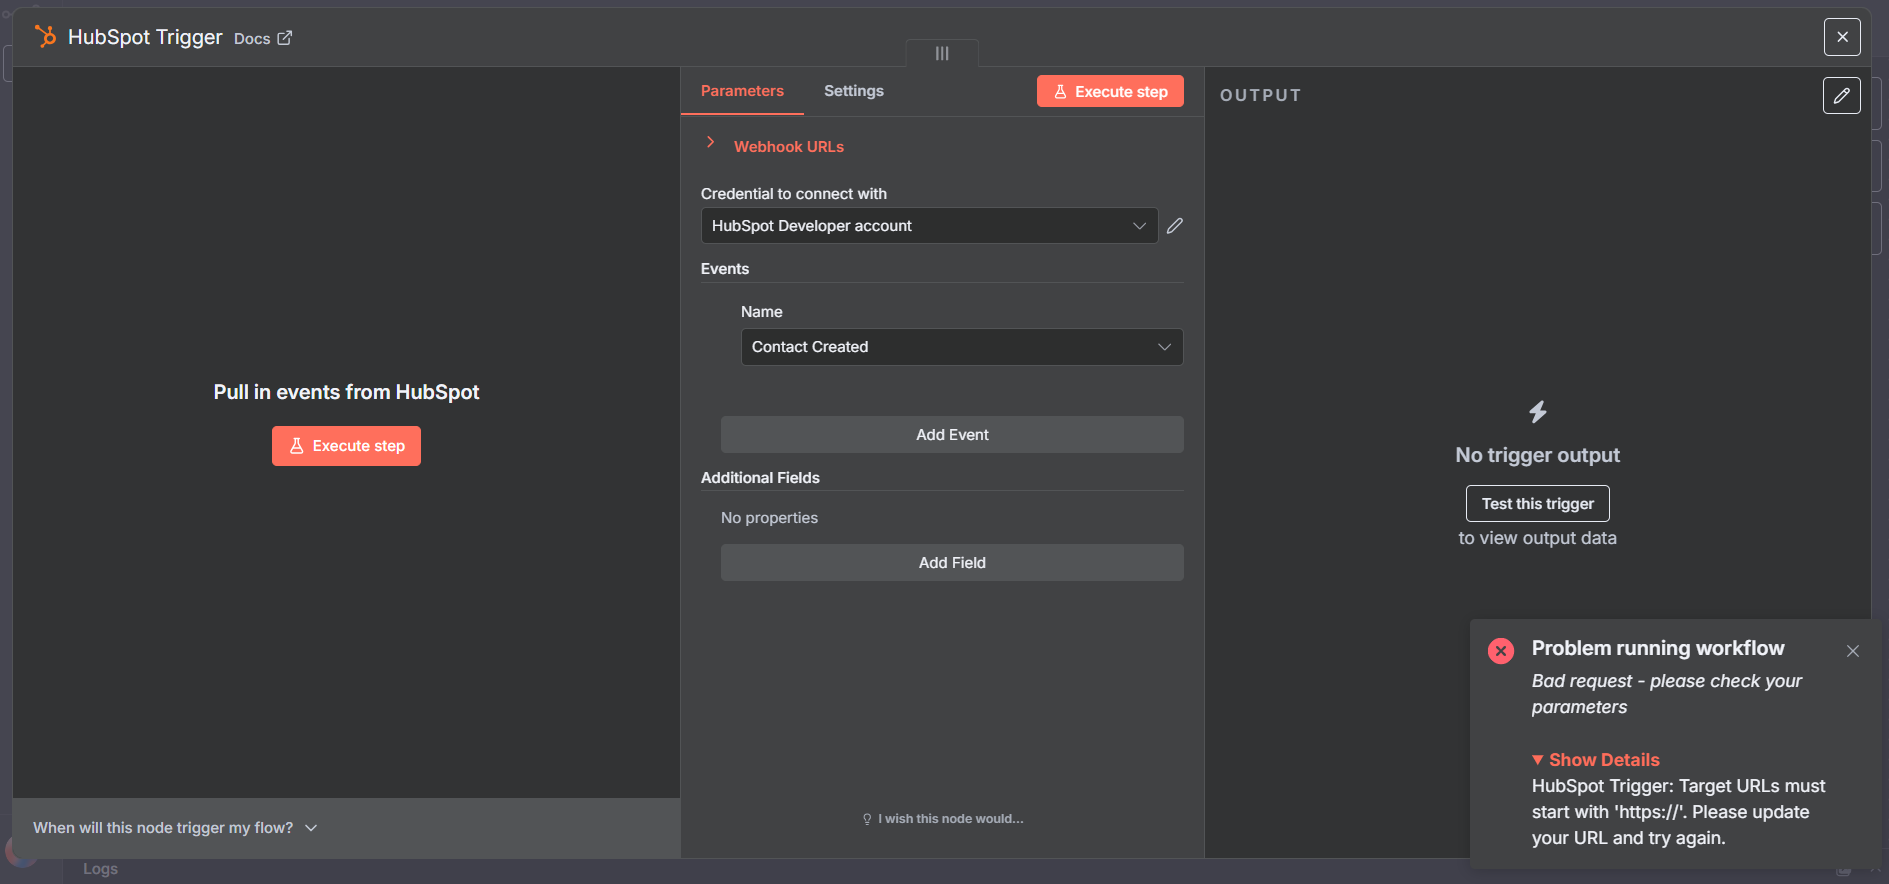Edit the HubSpot credential via pencil icon
Screen dimensions: 1889x884
(1175, 226)
